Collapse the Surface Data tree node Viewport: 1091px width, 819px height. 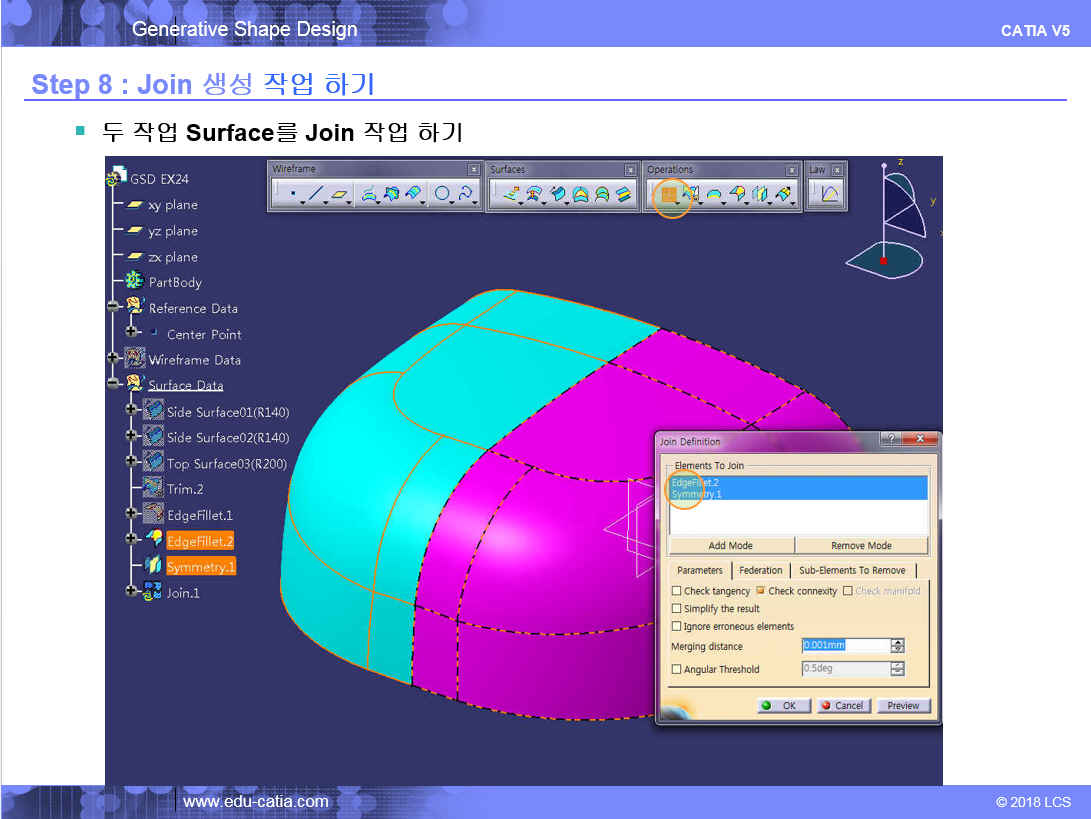pos(113,385)
